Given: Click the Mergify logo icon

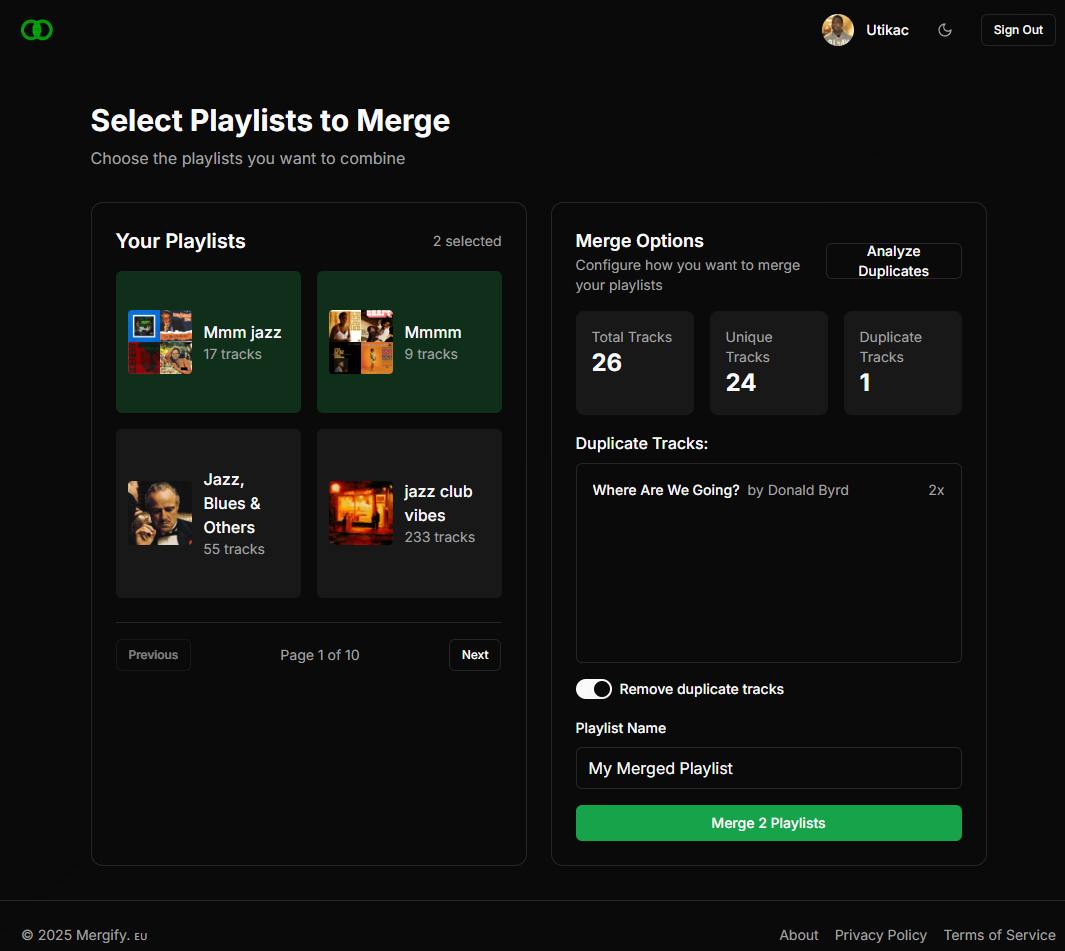Looking at the screenshot, I should pos(37,30).
